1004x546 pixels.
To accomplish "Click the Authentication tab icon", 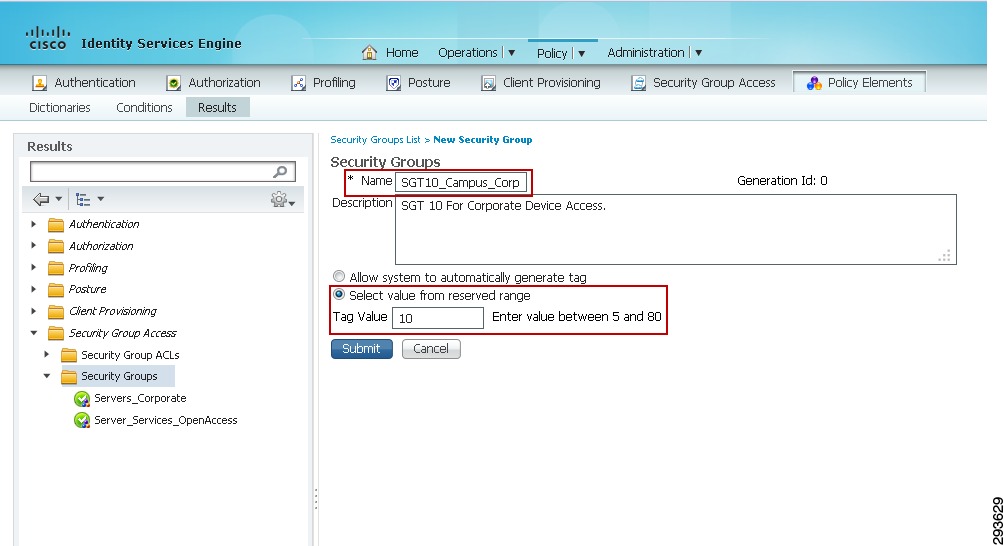I will (x=40, y=83).
